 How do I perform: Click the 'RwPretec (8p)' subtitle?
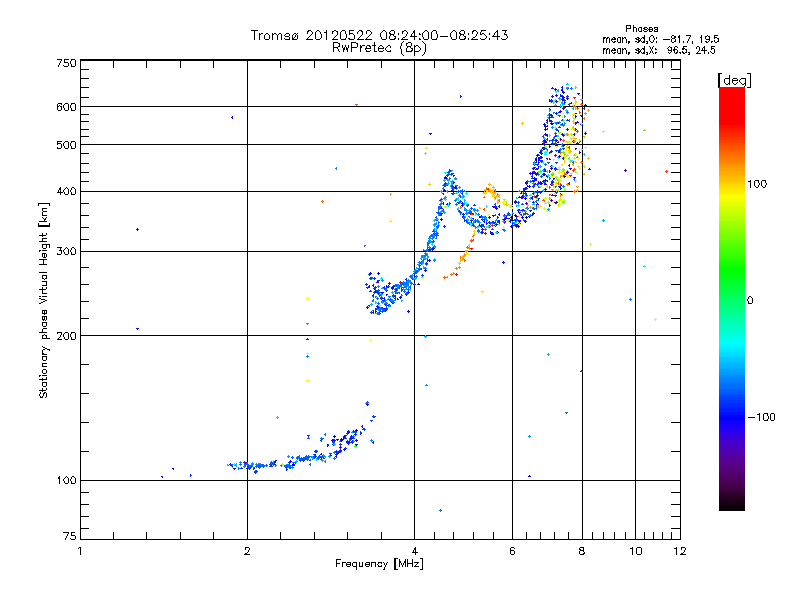379,48
